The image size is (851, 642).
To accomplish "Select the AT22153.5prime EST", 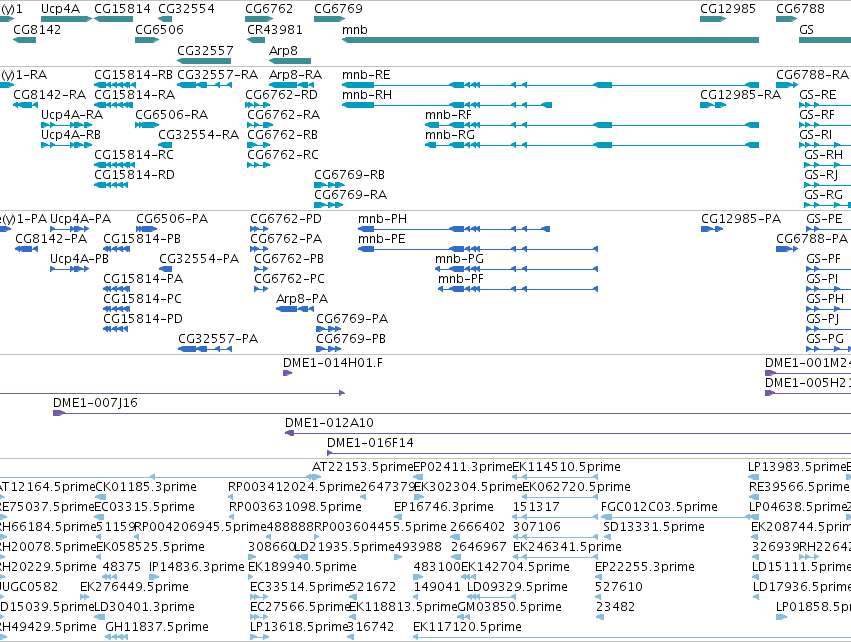I will [x=314, y=477].
